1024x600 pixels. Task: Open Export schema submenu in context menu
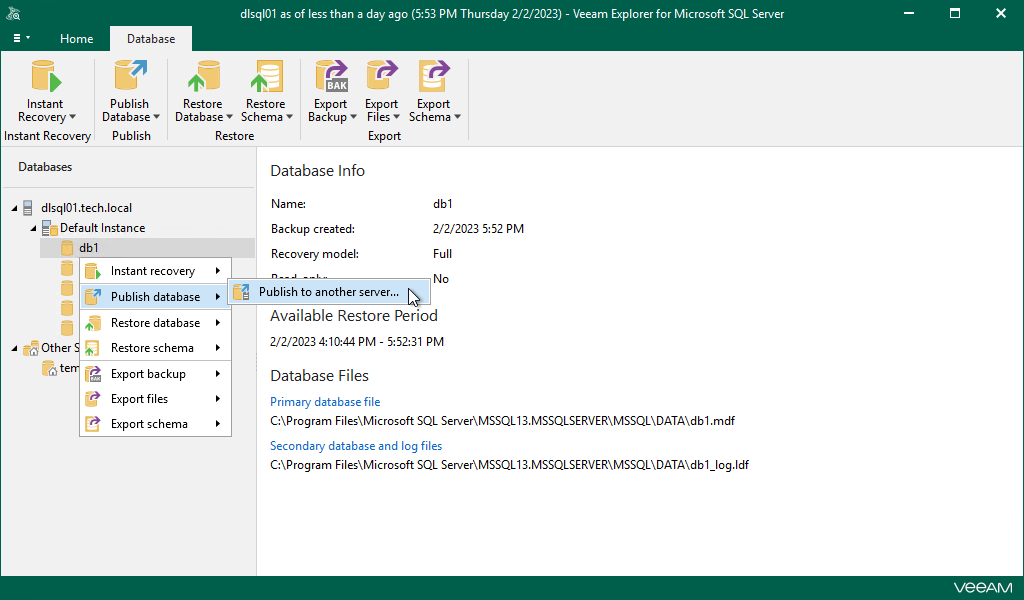155,424
